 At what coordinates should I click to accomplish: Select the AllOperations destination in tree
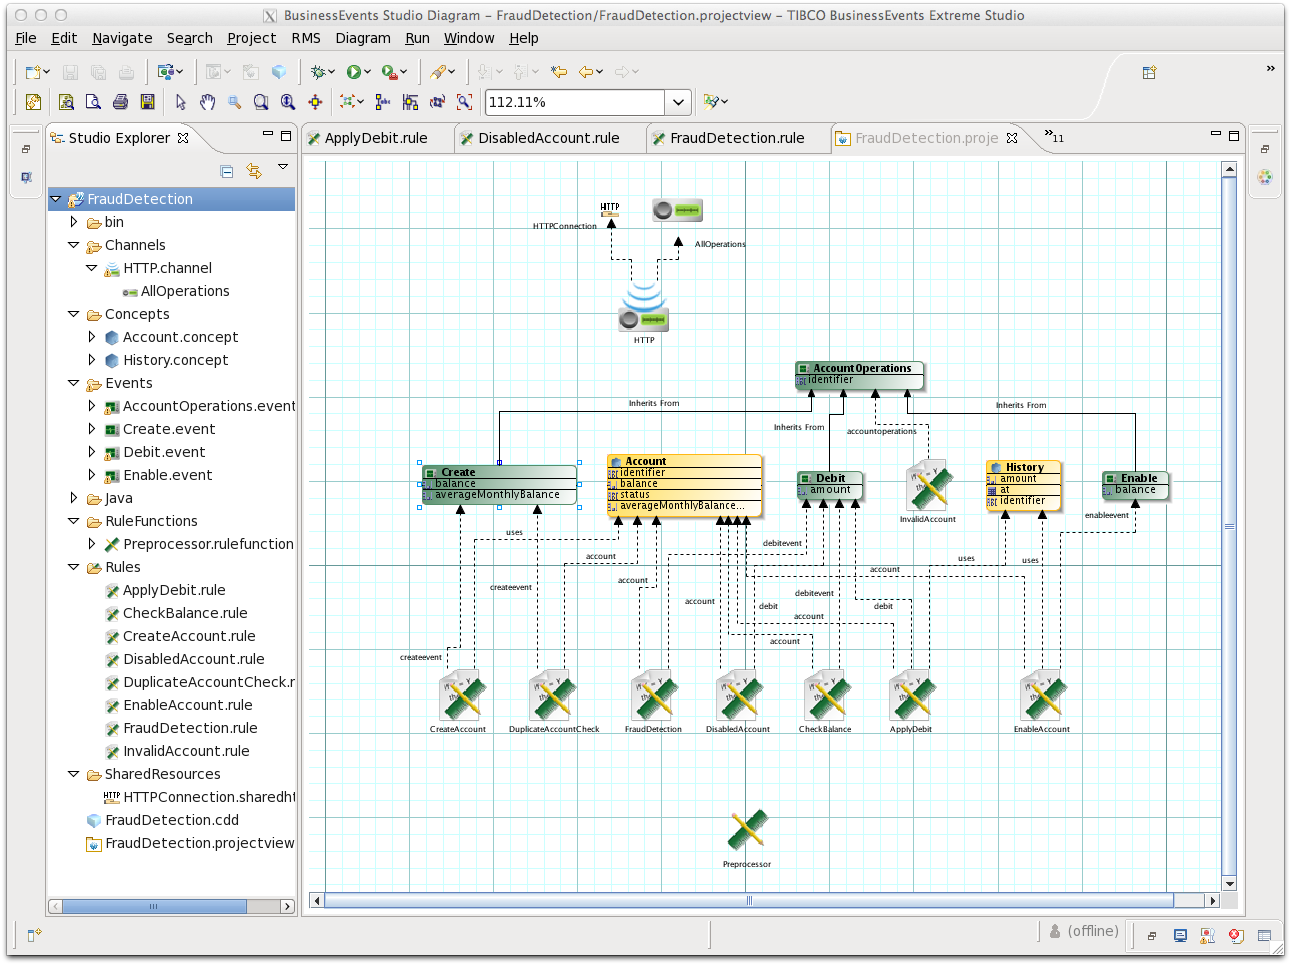[185, 291]
